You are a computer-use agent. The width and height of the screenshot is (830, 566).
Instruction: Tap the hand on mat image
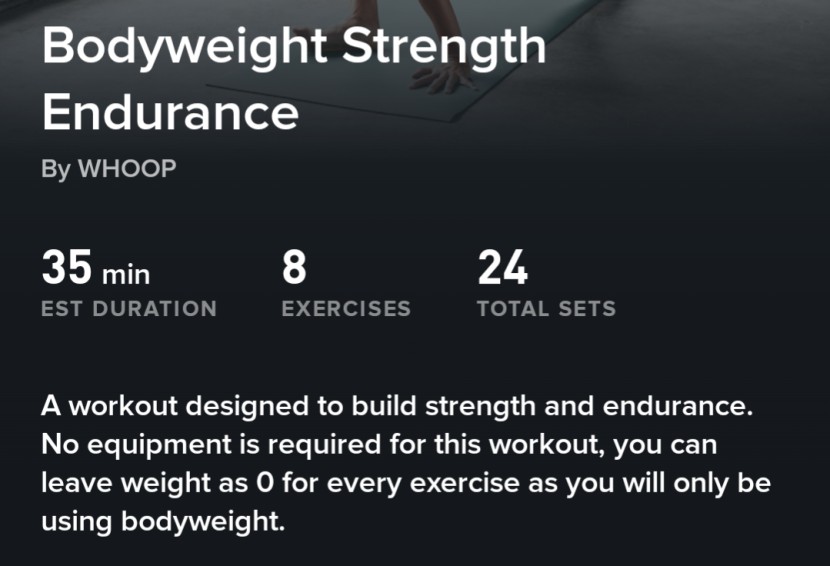(445, 78)
